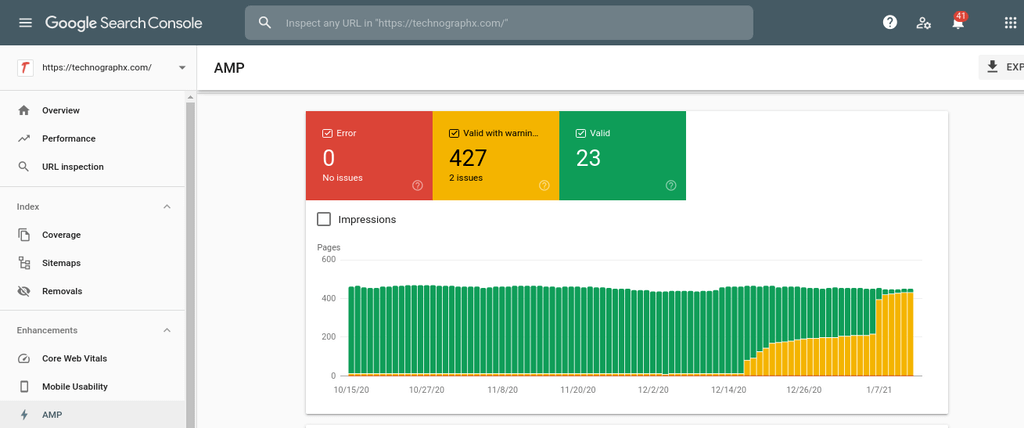The width and height of the screenshot is (1024, 428).
Task: Open the property selector dropdown arrow
Action: 182,67
